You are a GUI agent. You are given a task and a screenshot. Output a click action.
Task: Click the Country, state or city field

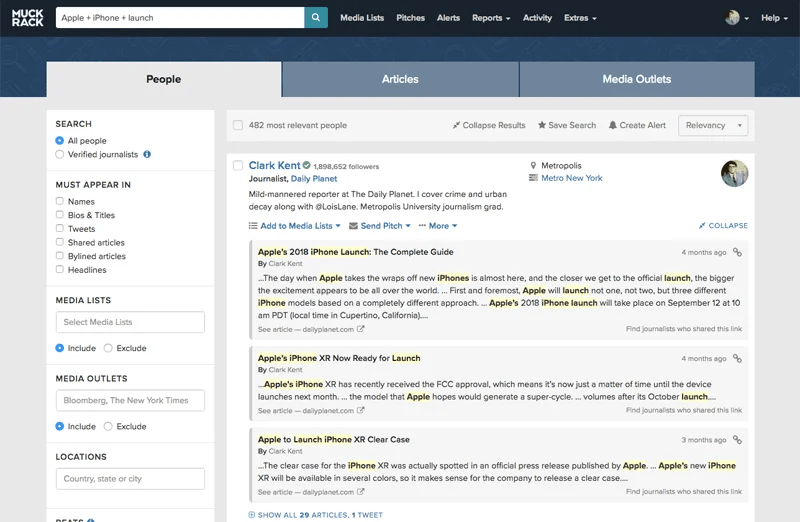tap(130, 479)
